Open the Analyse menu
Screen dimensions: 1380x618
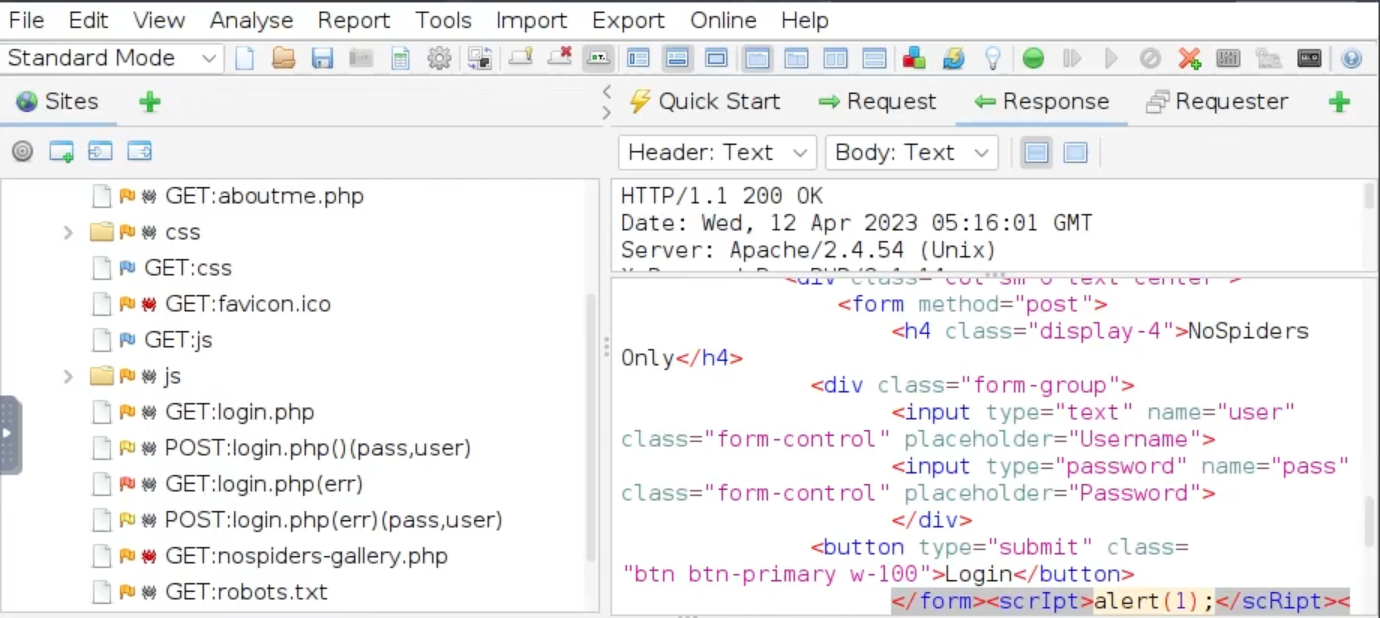point(251,20)
